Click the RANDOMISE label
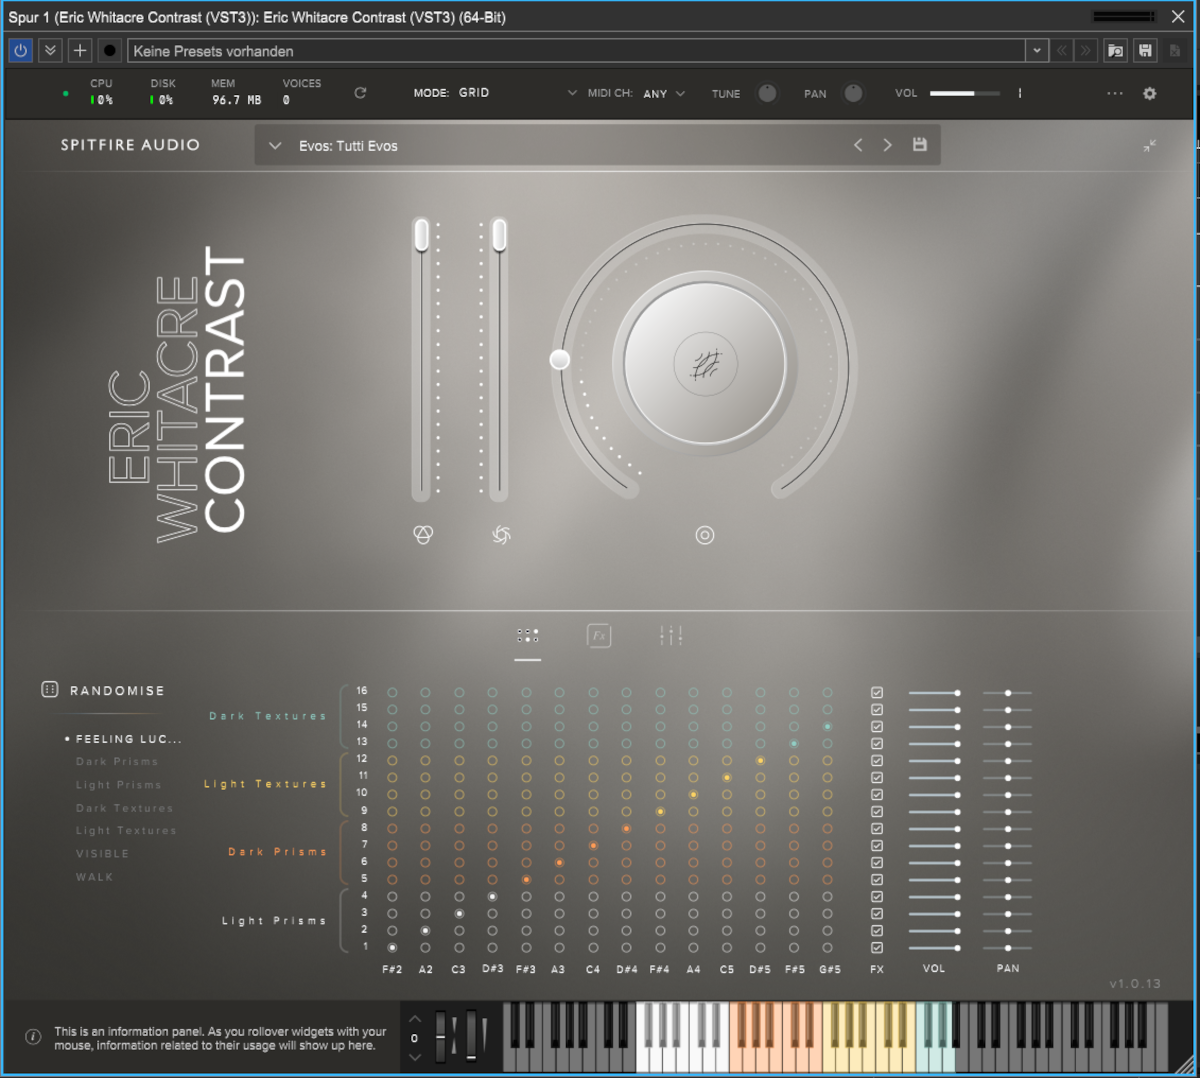Screen dimensions: 1200x1078 click(x=117, y=691)
